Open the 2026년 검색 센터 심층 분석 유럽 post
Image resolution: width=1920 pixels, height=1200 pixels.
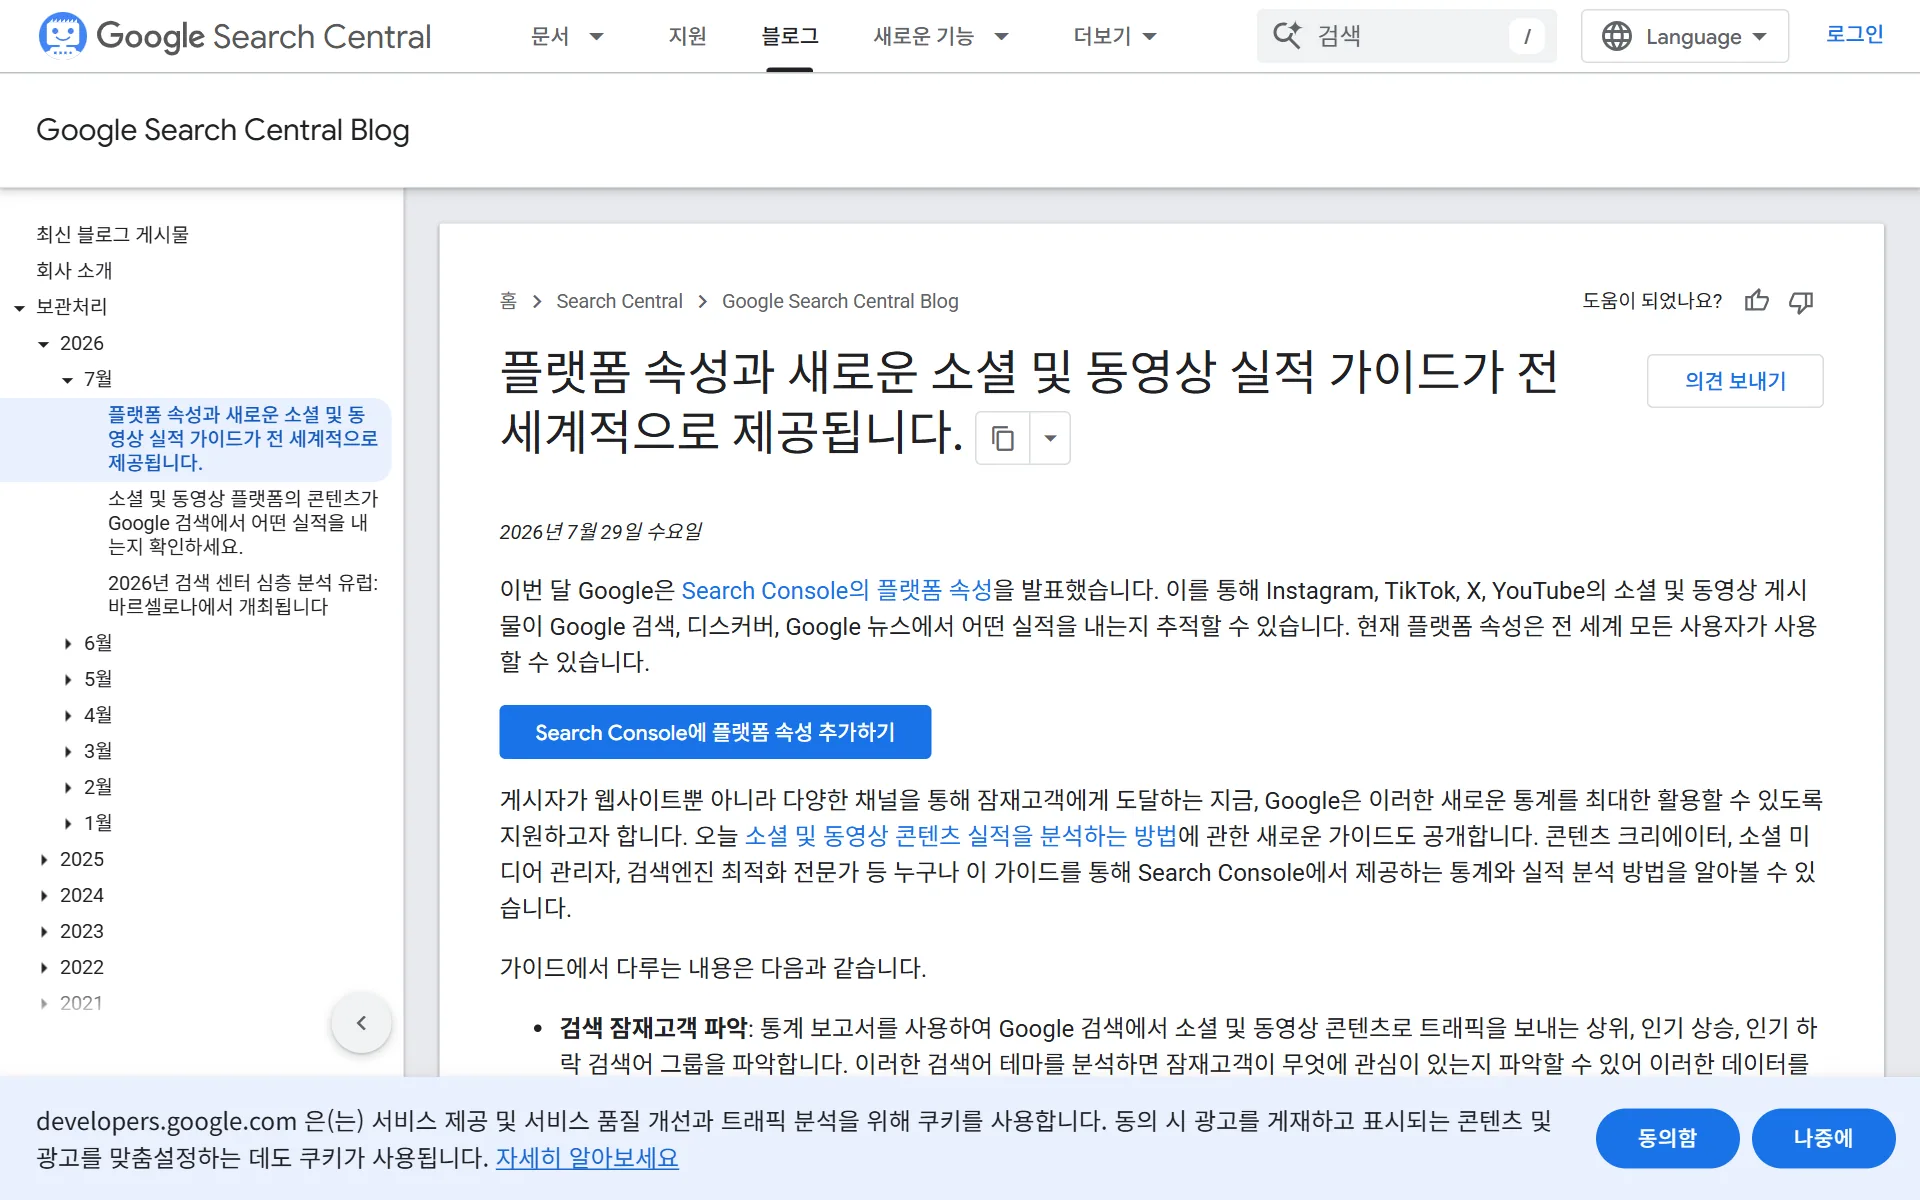(243, 594)
